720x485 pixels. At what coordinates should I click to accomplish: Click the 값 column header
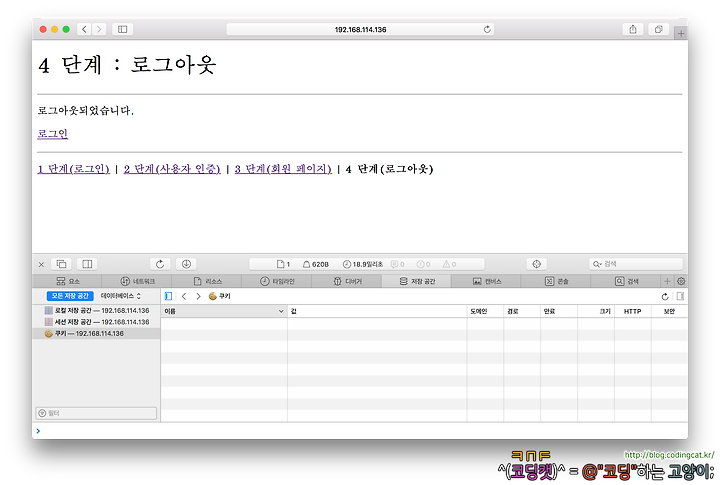click(377, 311)
